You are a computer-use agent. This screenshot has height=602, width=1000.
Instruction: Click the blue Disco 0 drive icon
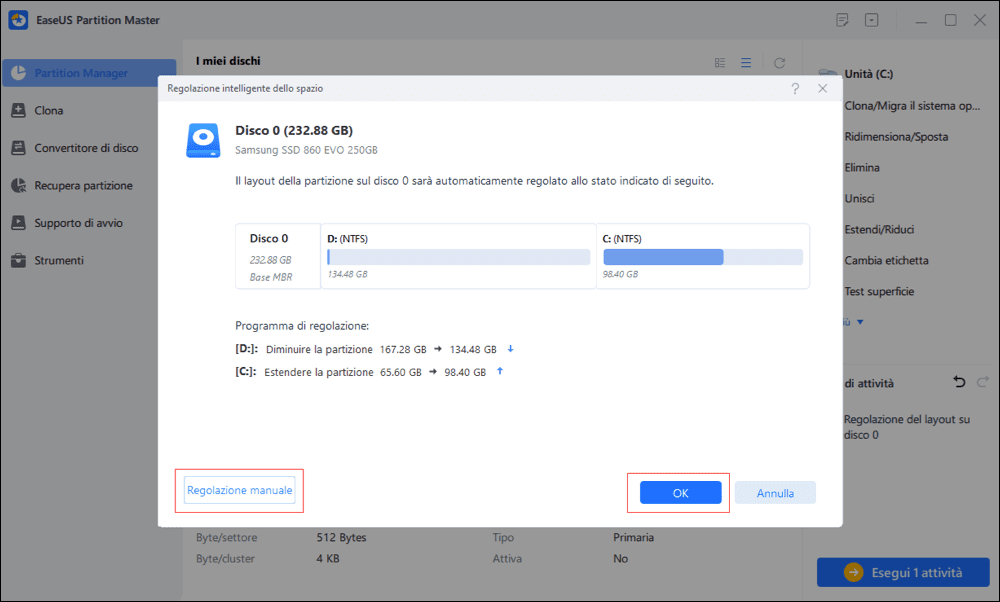[x=203, y=140]
